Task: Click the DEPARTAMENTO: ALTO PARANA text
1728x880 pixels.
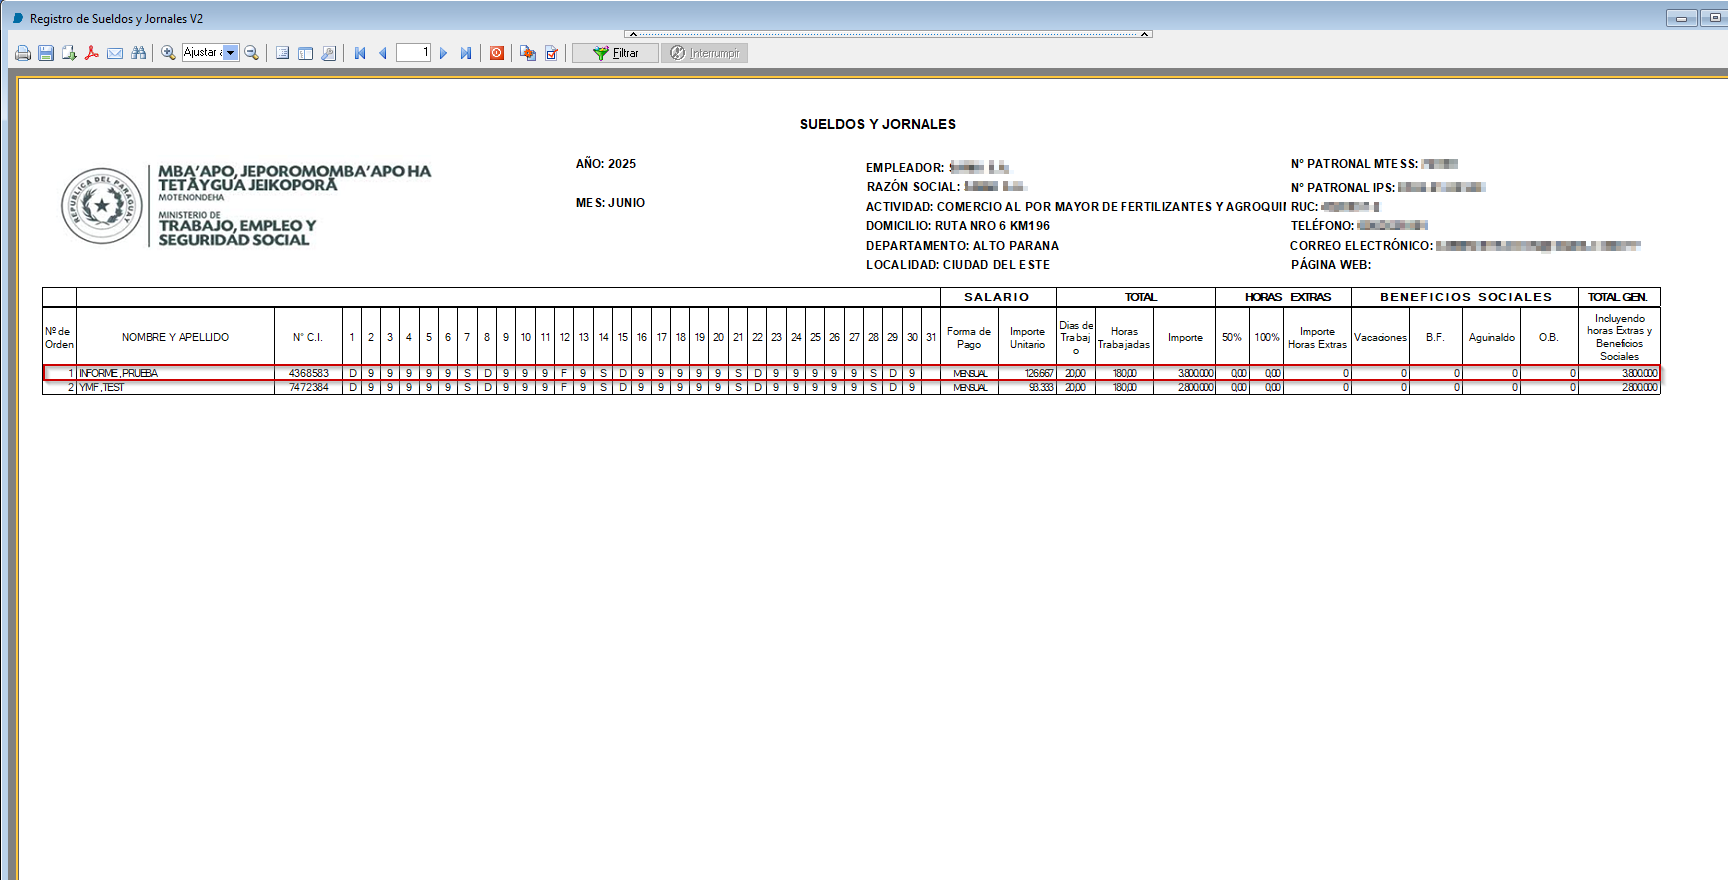Action: [962, 245]
